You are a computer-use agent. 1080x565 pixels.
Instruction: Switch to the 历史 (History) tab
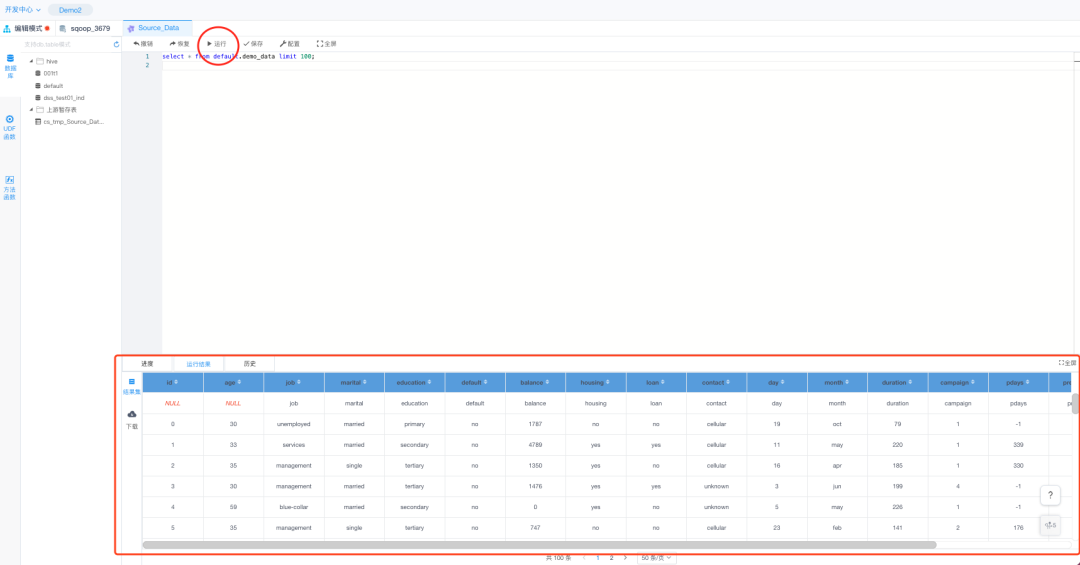click(x=249, y=364)
